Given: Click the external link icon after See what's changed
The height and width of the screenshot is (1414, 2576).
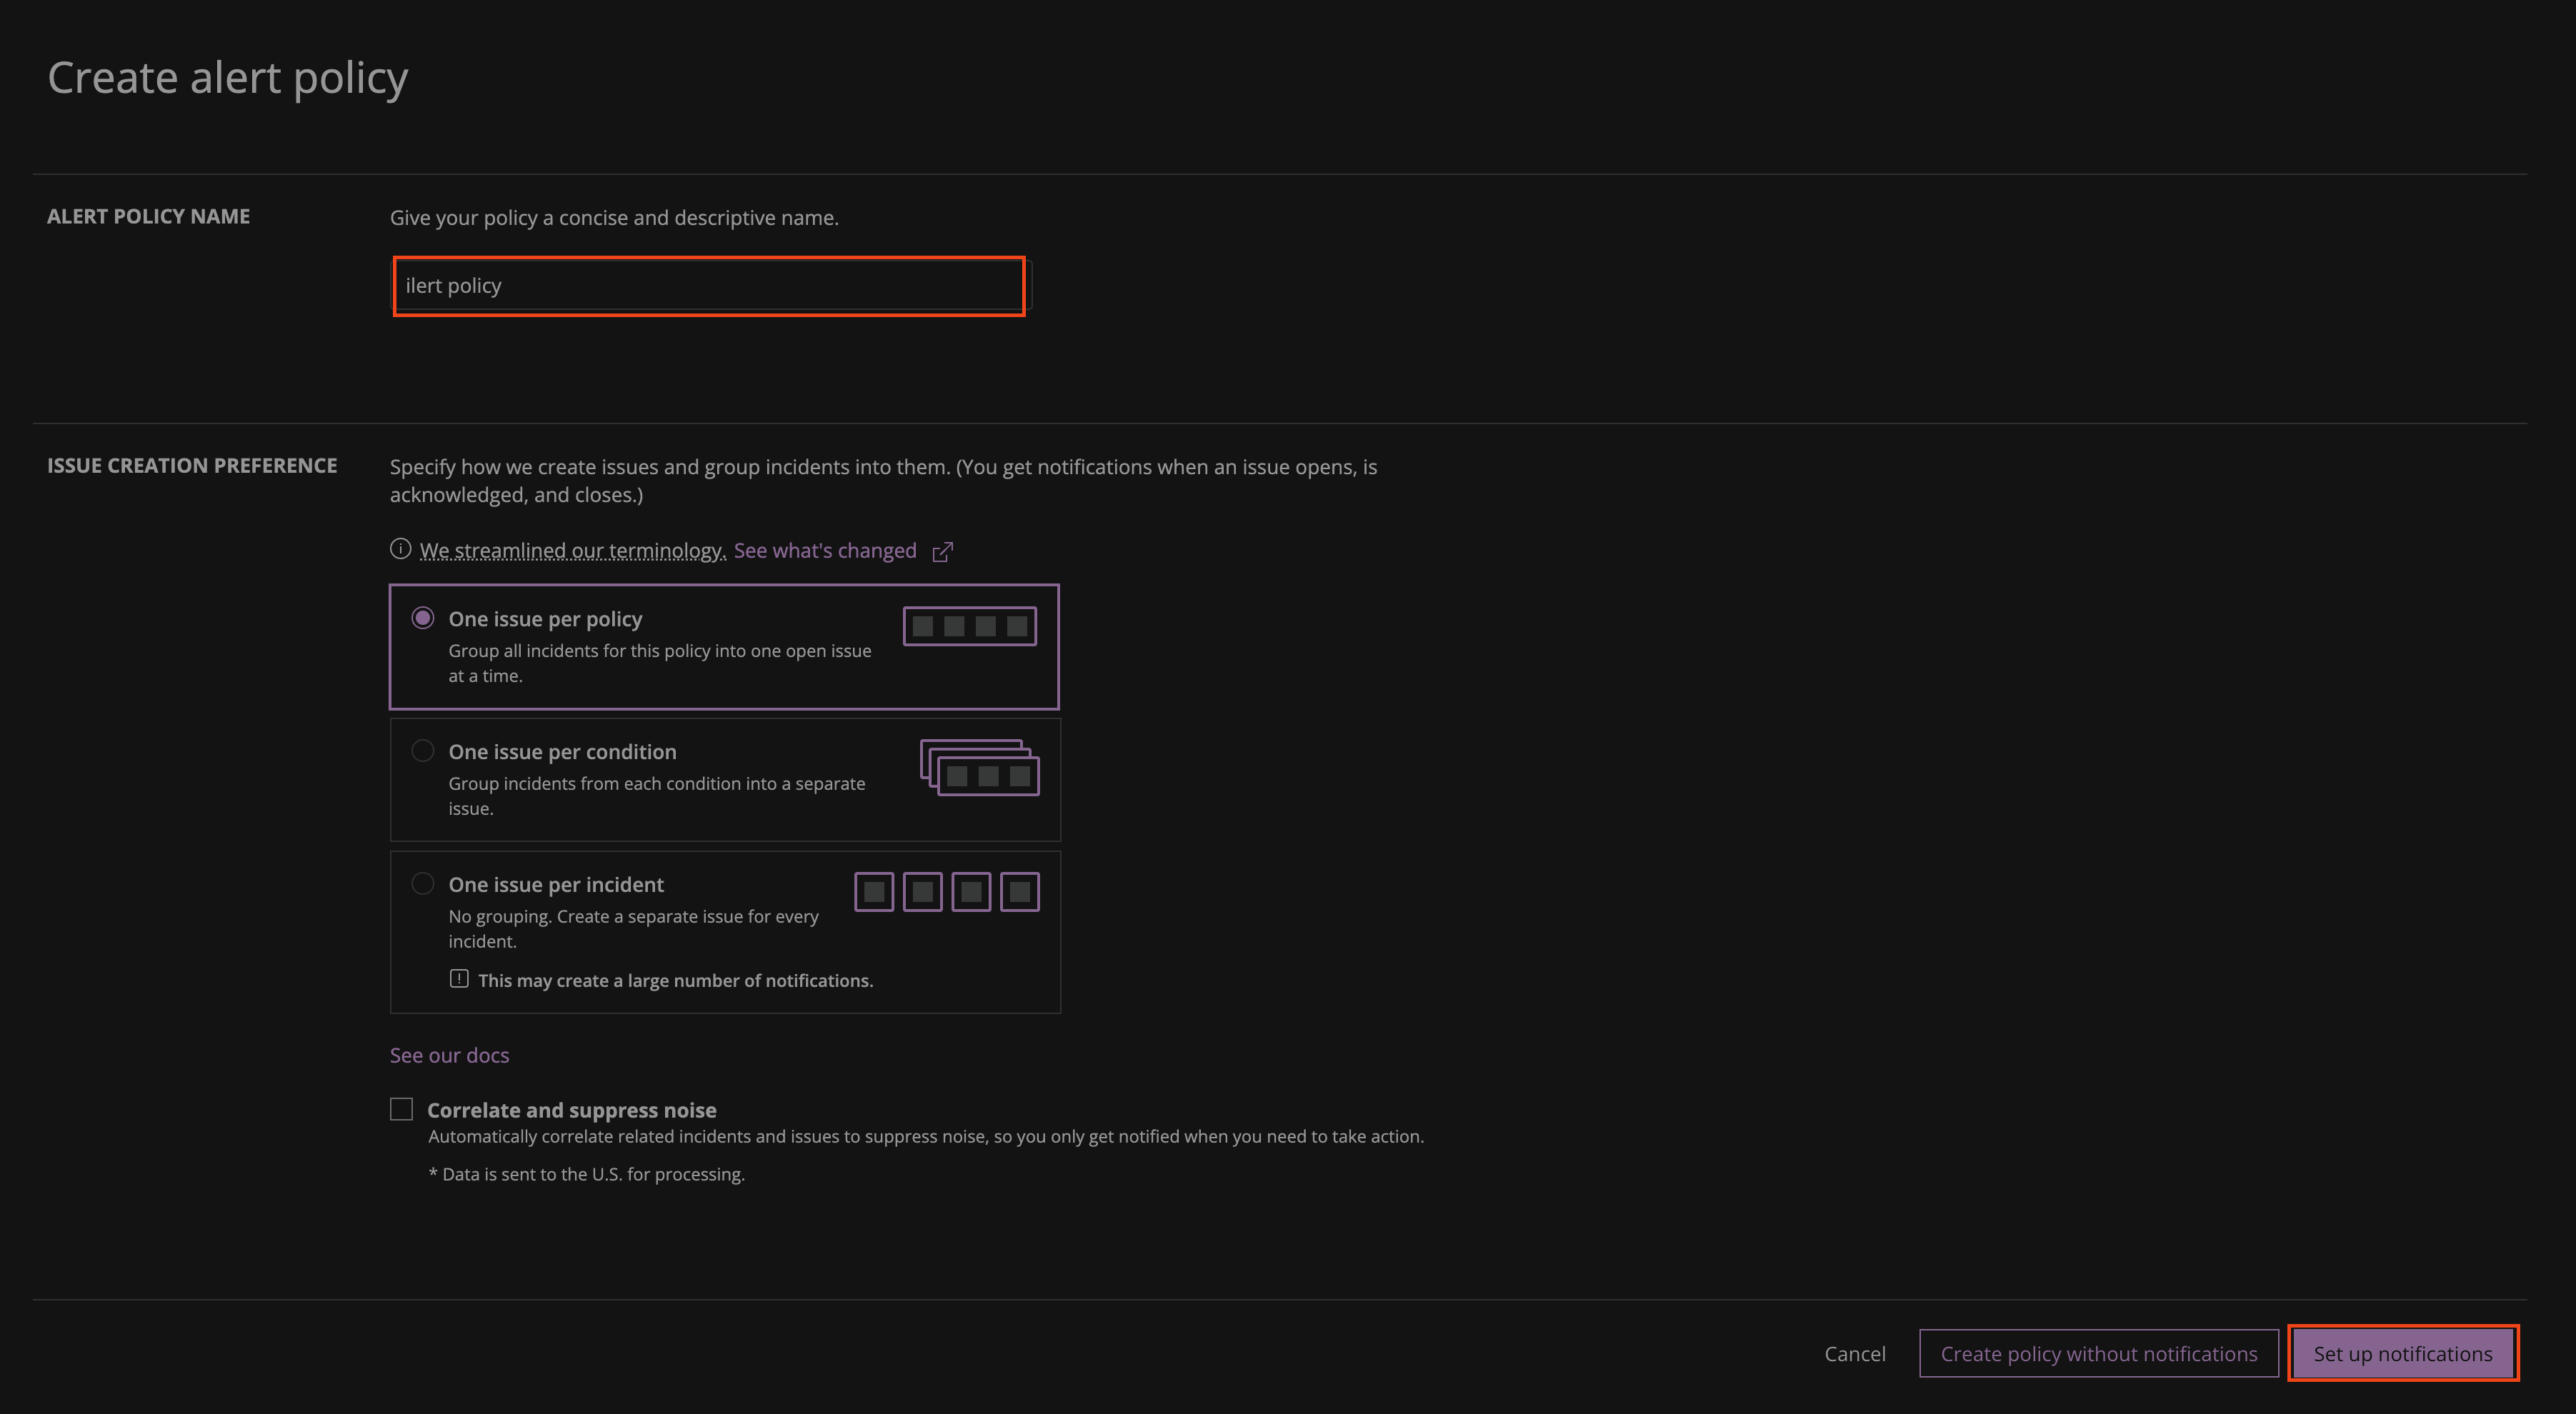Looking at the screenshot, I should point(942,552).
